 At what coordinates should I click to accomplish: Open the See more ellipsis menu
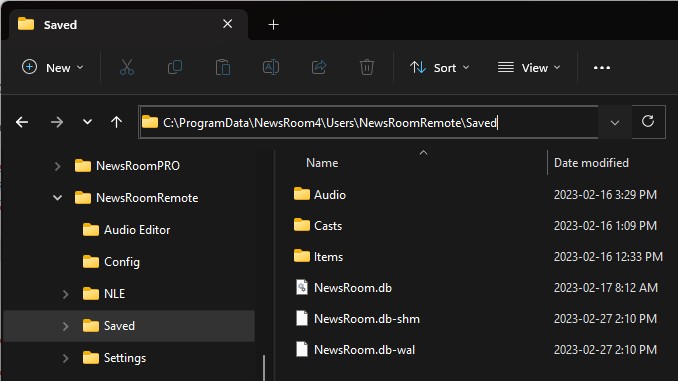coord(602,67)
